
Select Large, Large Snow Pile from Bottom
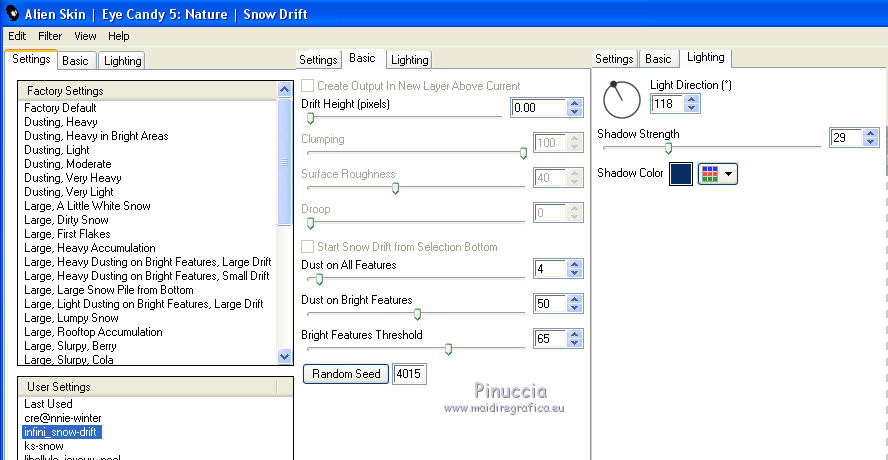109,290
